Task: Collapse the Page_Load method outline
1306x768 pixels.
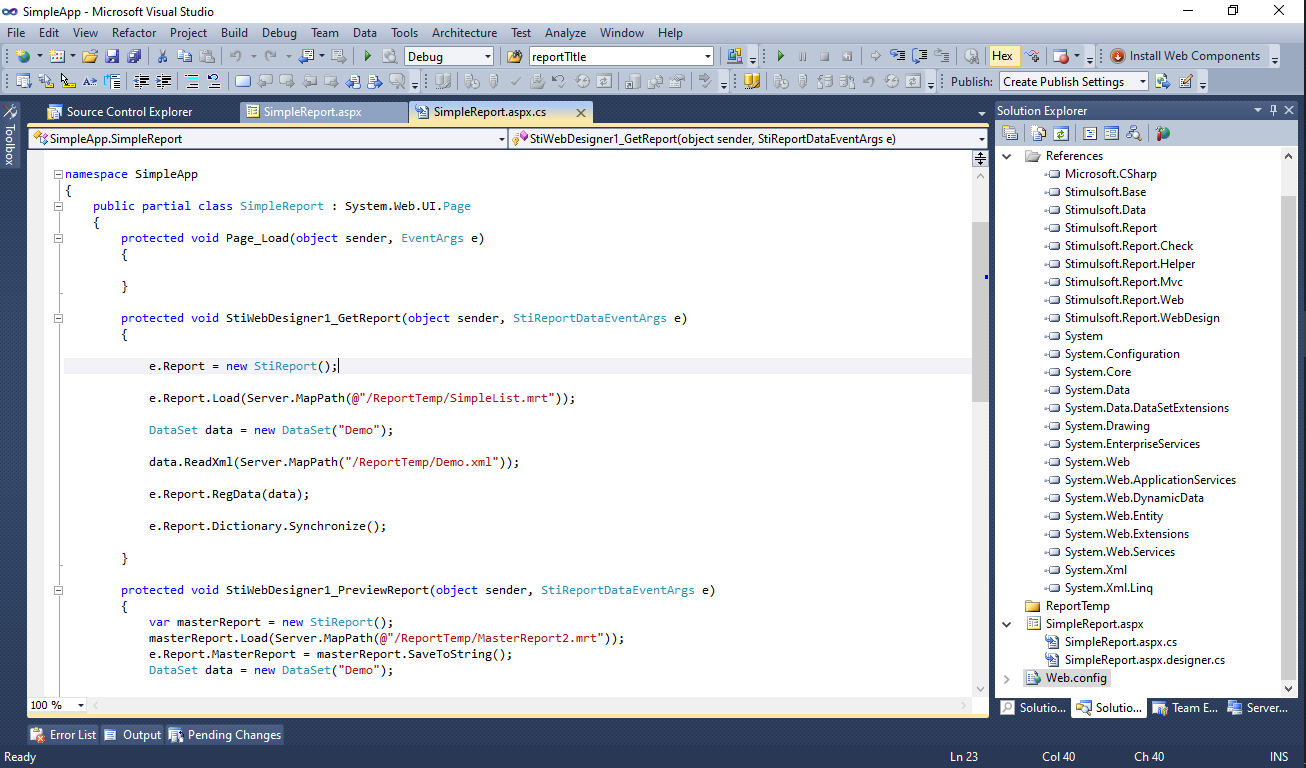Action: (x=59, y=238)
